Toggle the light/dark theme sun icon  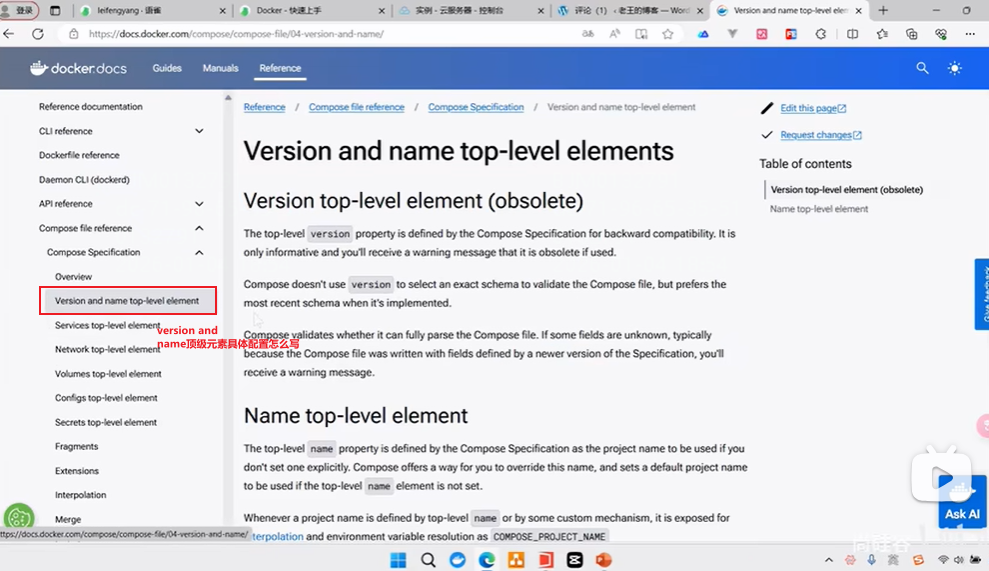(954, 68)
